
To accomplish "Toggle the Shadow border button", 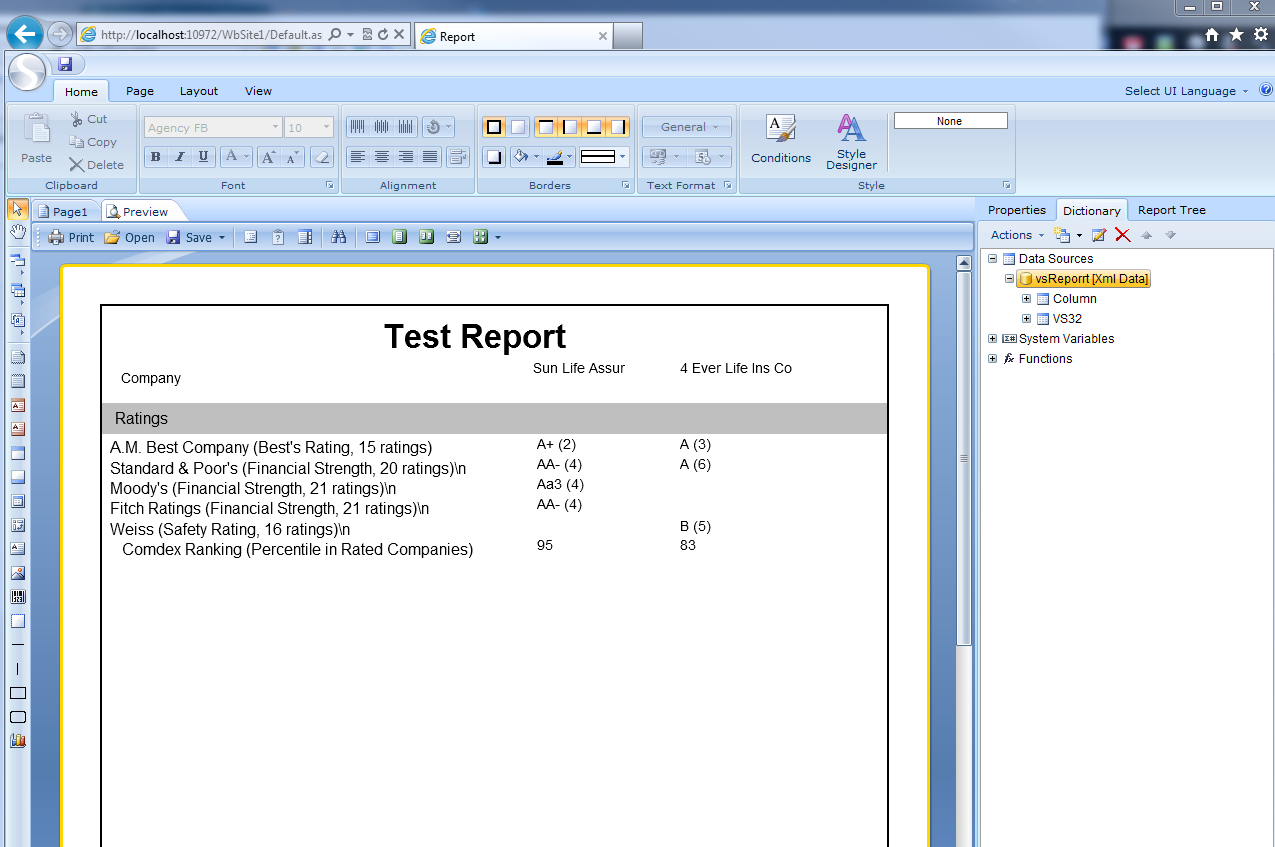I will pos(494,156).
